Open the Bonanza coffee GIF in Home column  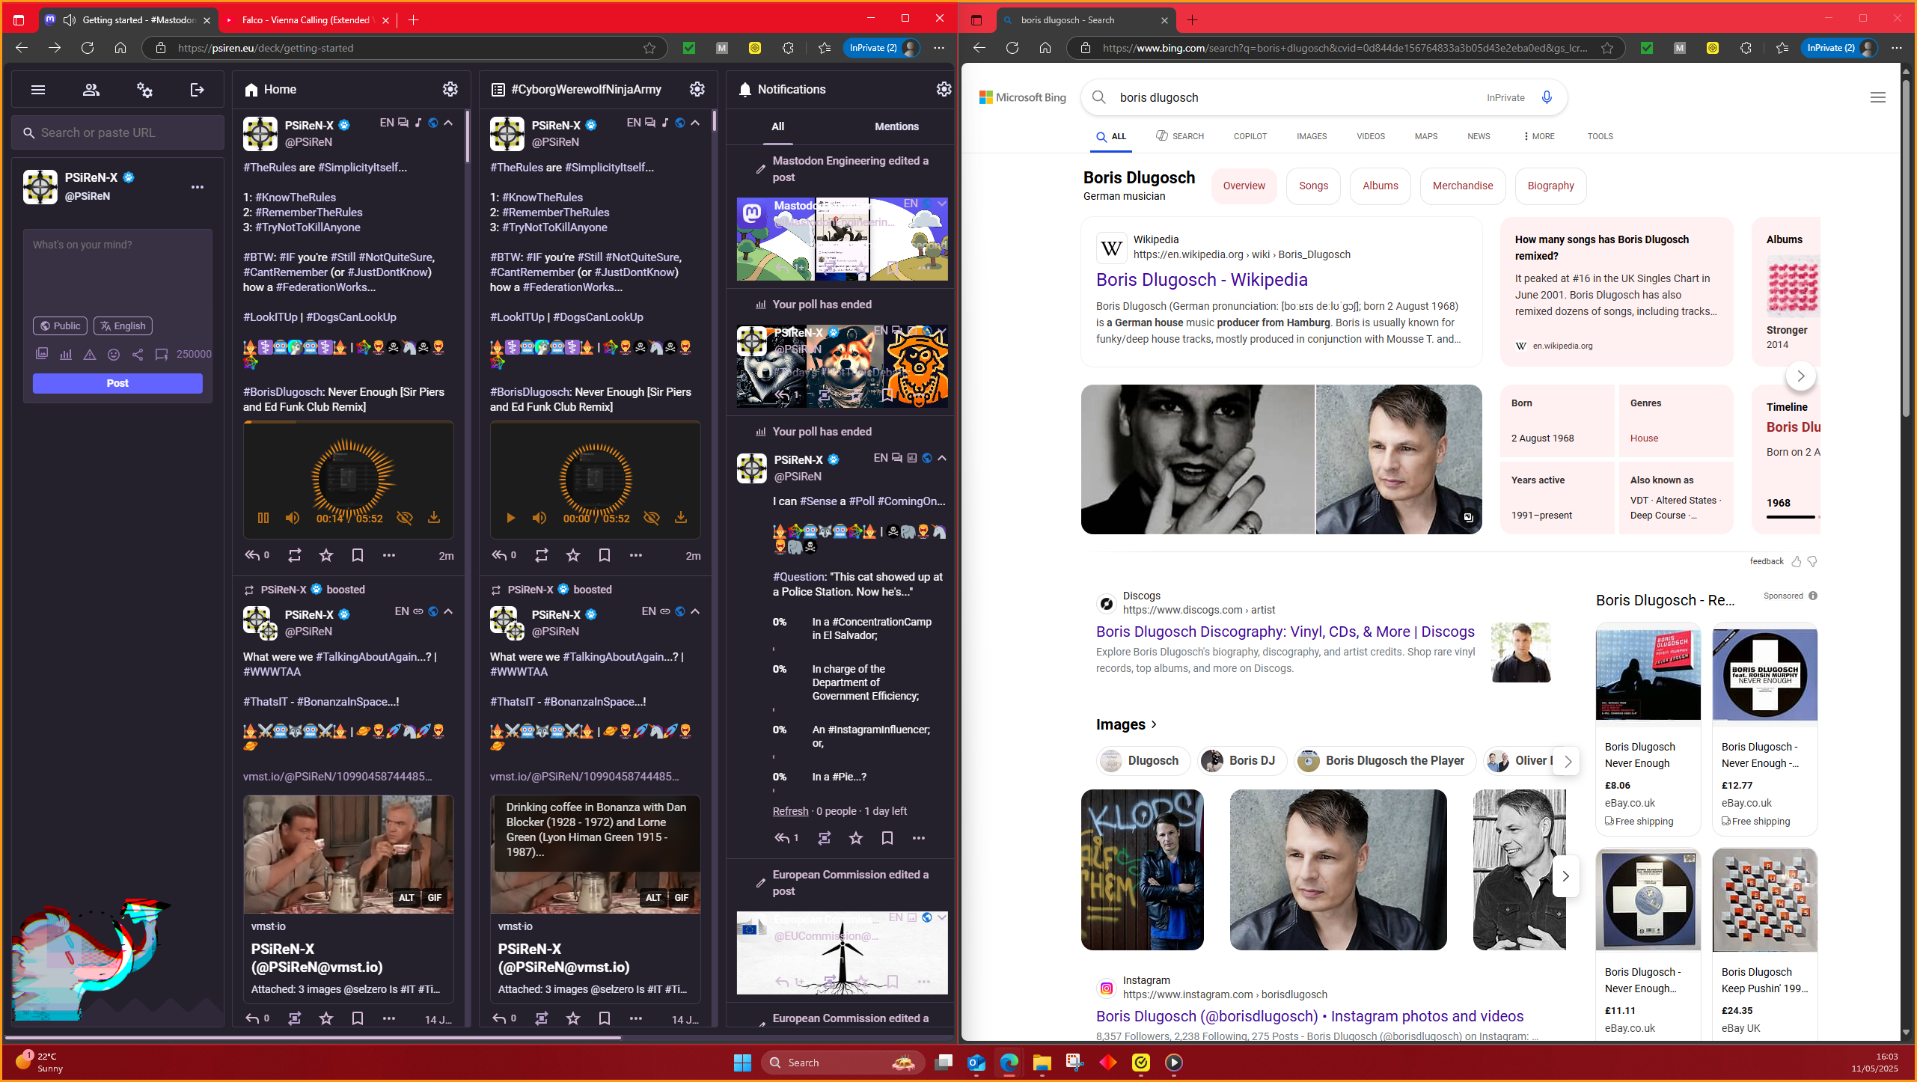pos(348,854)
